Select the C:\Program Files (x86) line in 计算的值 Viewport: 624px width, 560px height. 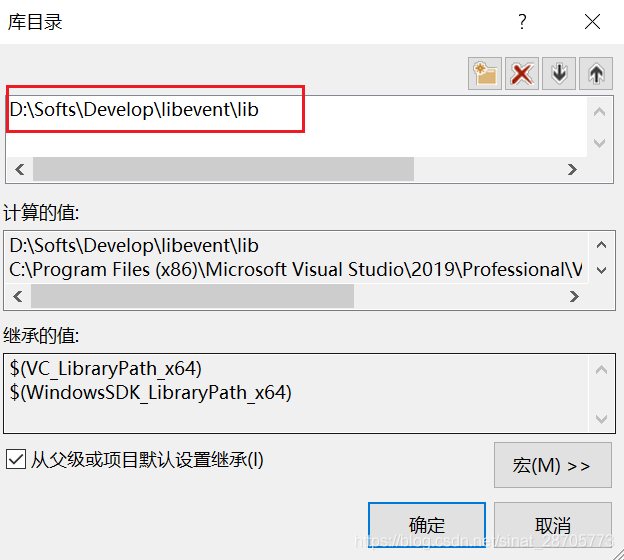296,270
